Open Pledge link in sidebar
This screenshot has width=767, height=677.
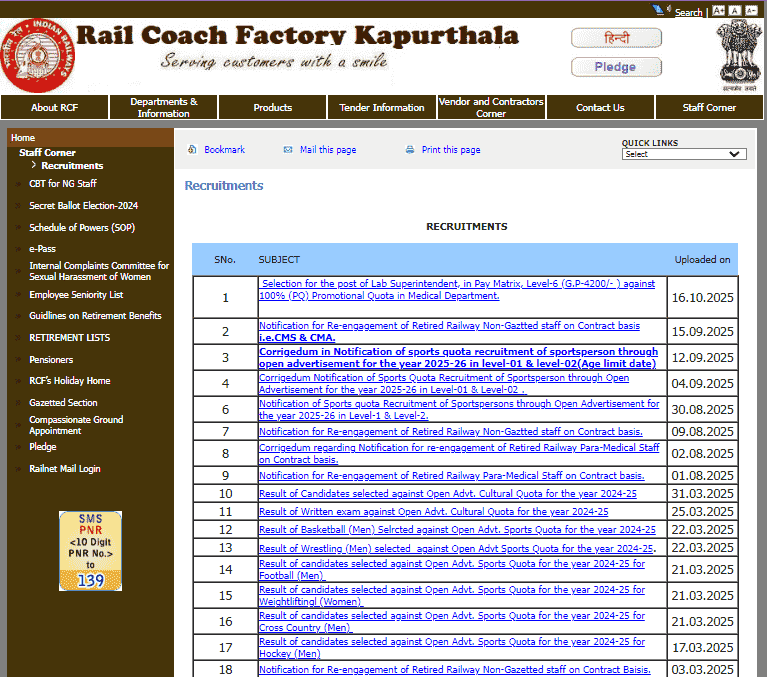coord(43,447)
